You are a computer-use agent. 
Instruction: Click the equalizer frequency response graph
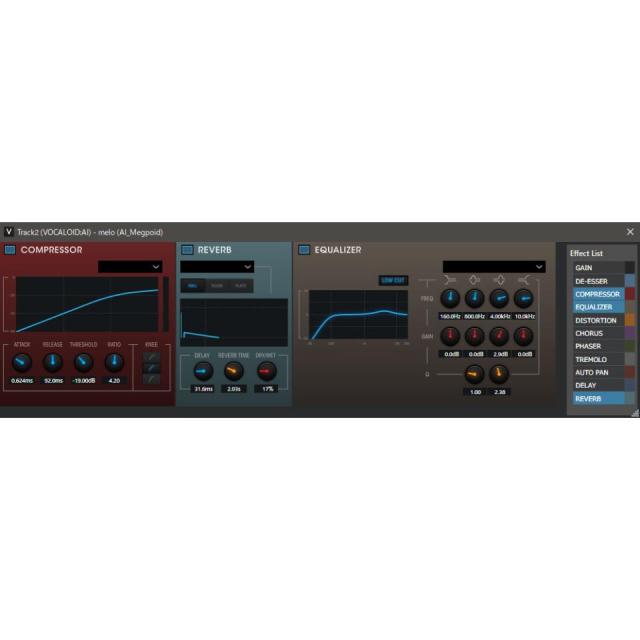[x=358, y=315]
